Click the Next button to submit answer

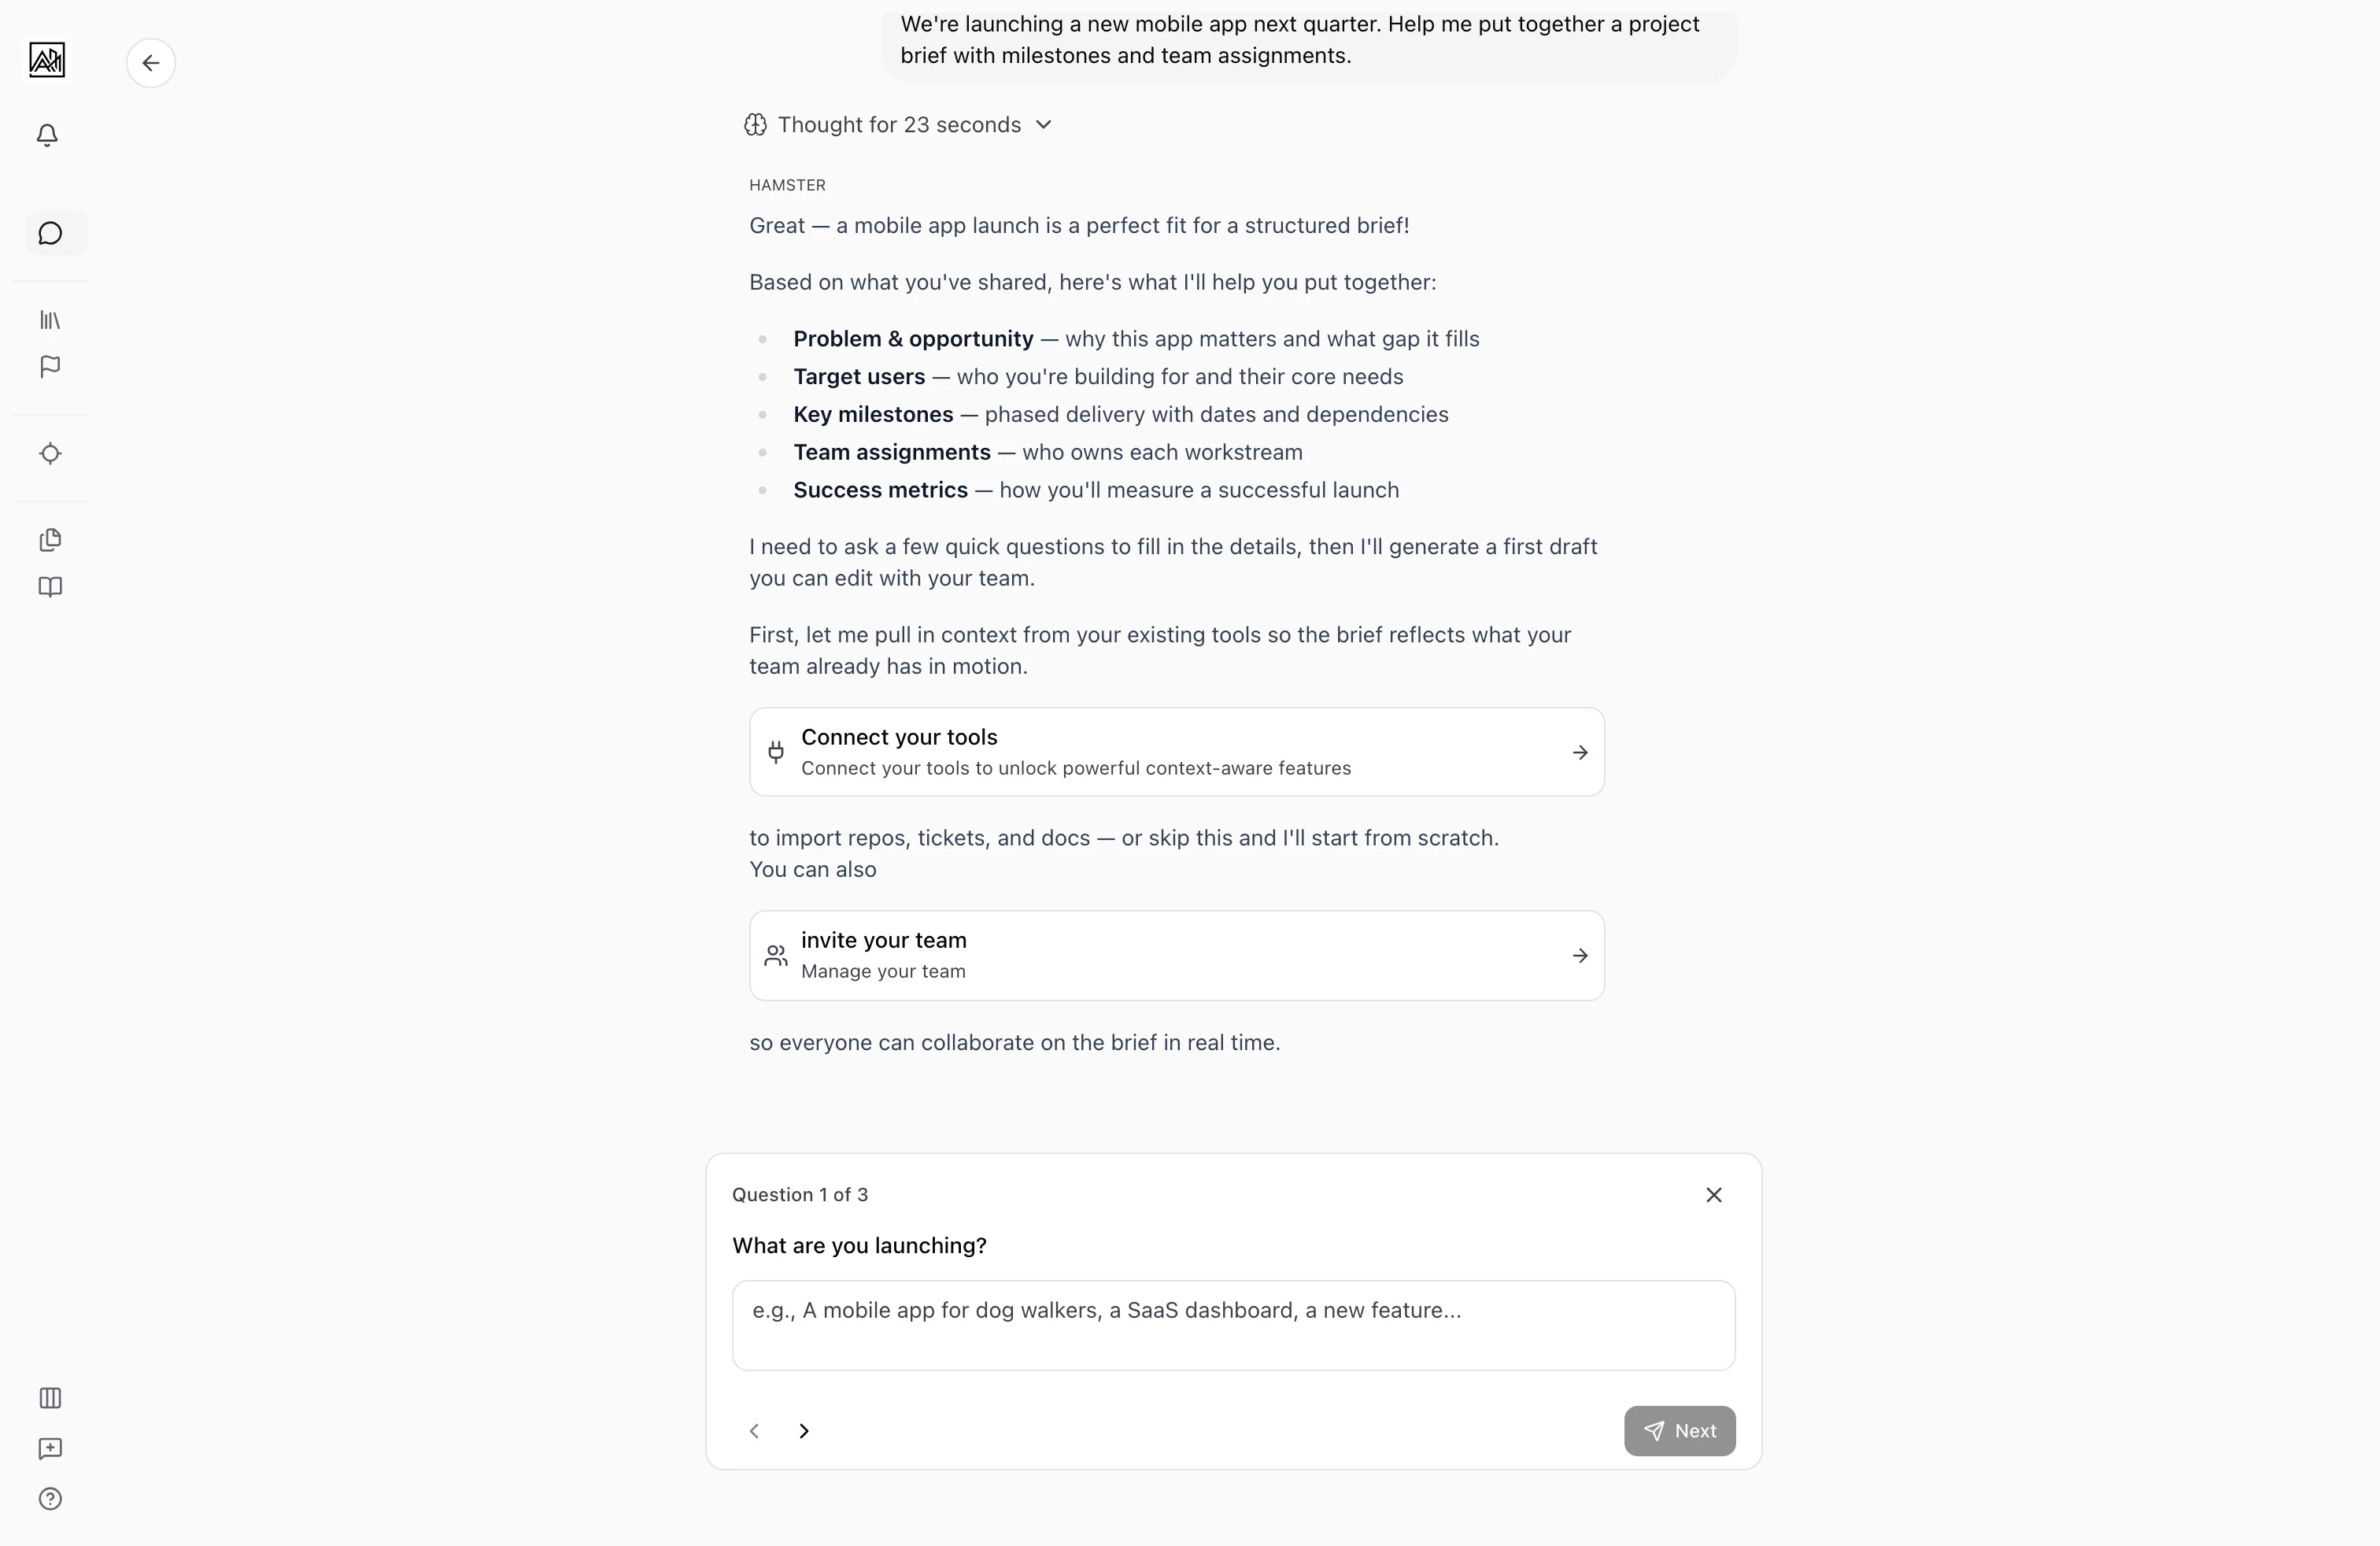click(1679, 1431)
